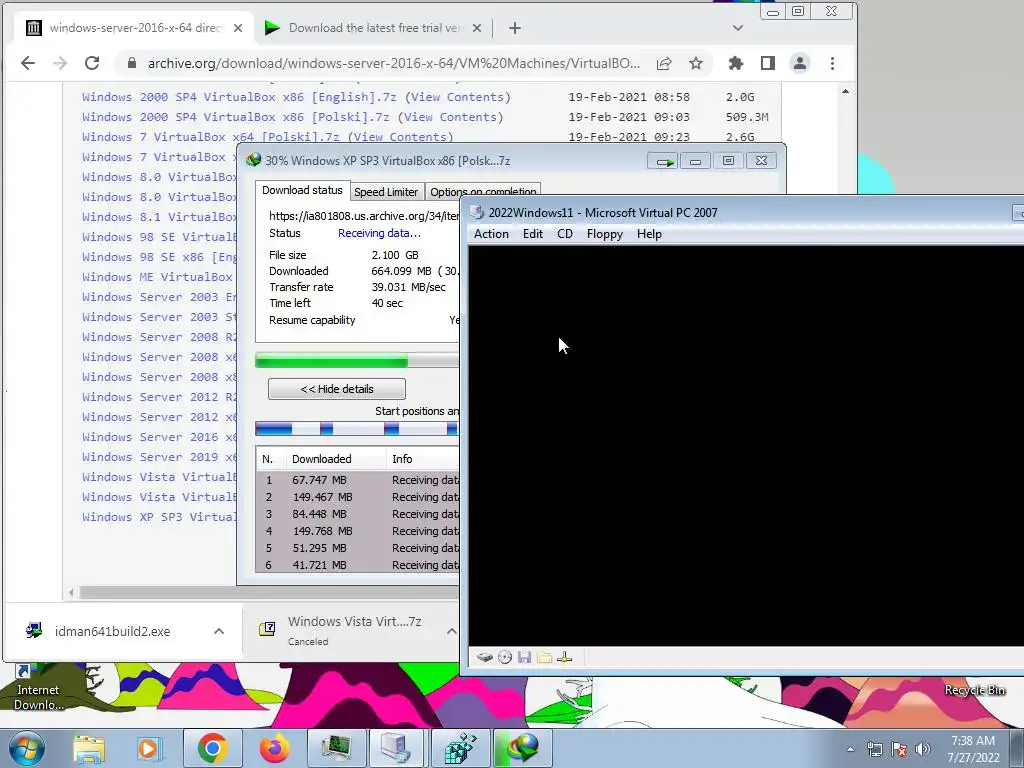Click the IDM download progress bar
Viewport: 1024px width, 768px height.
point(357,360)
